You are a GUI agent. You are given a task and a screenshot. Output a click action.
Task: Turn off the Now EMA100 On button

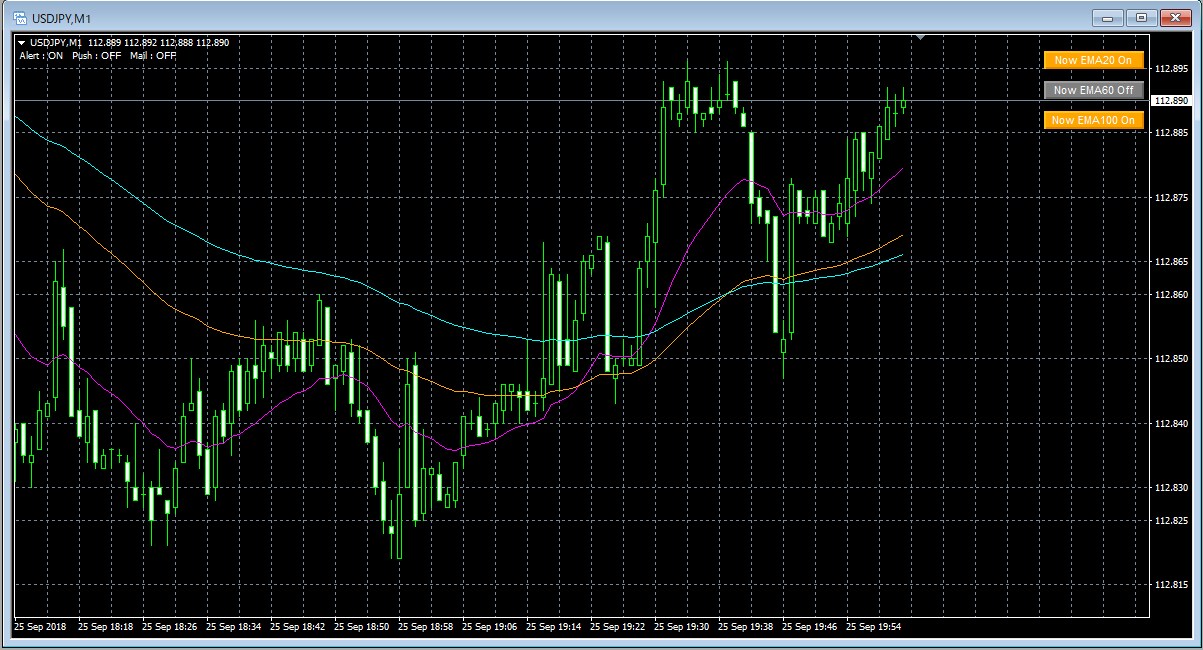pos(1093,120)
